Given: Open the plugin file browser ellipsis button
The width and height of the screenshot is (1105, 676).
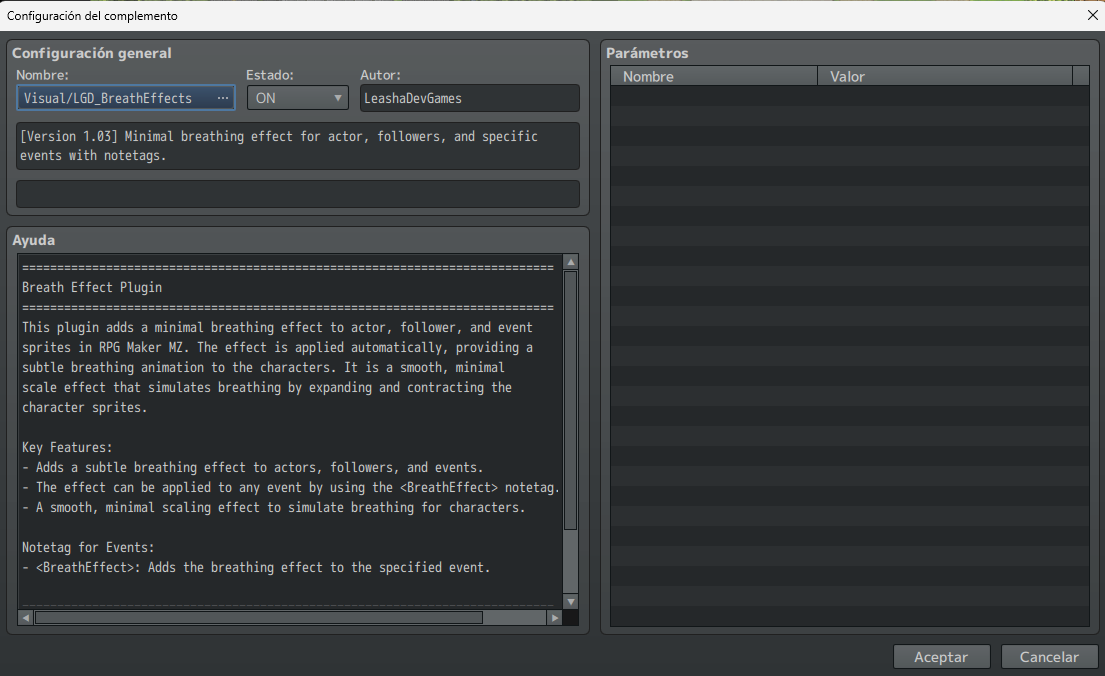Looking at the screenshot, I should (x=223, y=98).
